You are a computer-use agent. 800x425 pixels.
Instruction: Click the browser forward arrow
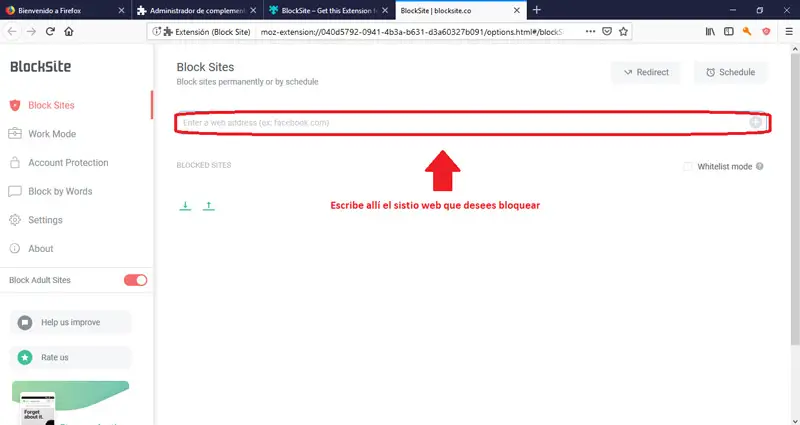(x=31, y=32)
